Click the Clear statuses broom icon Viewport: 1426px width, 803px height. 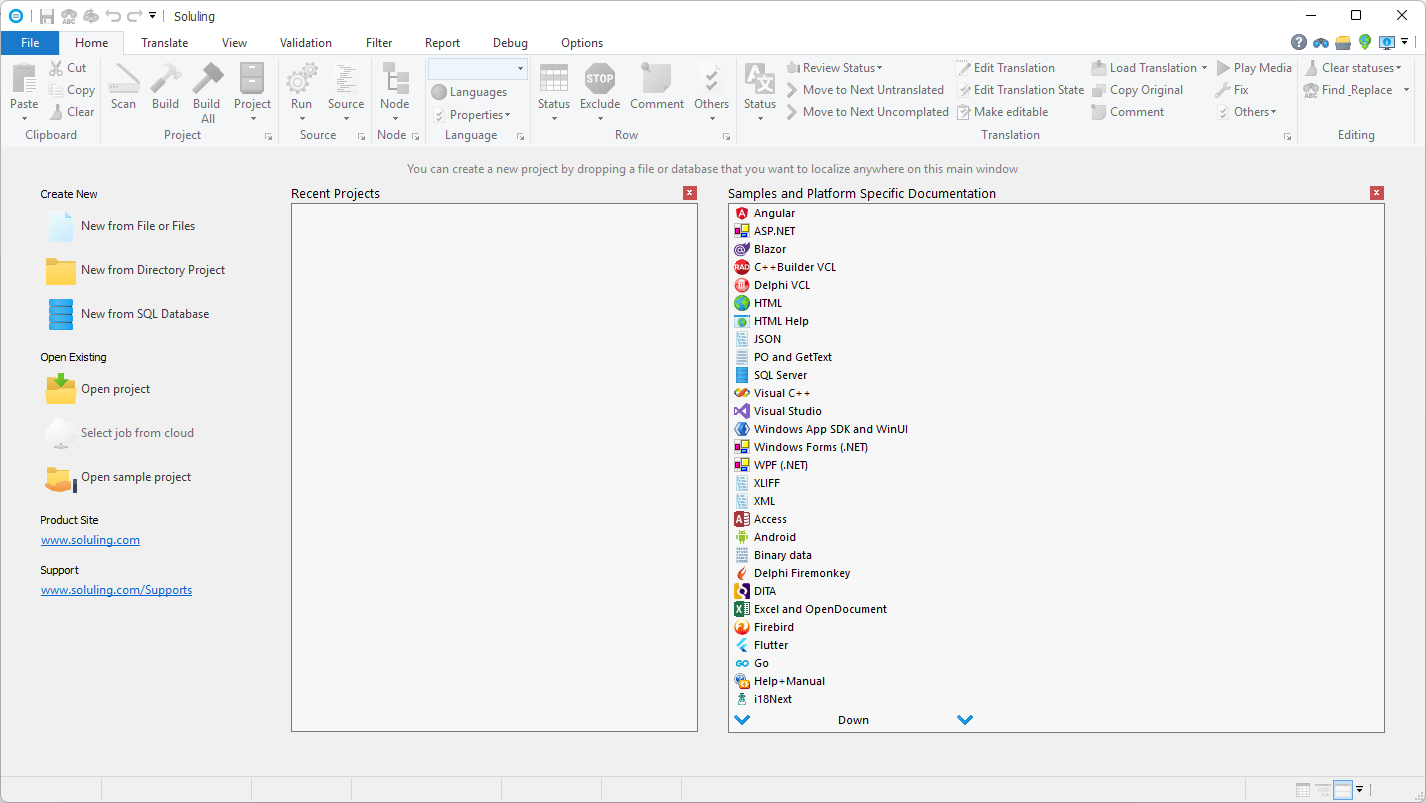tap(1310, 67)
